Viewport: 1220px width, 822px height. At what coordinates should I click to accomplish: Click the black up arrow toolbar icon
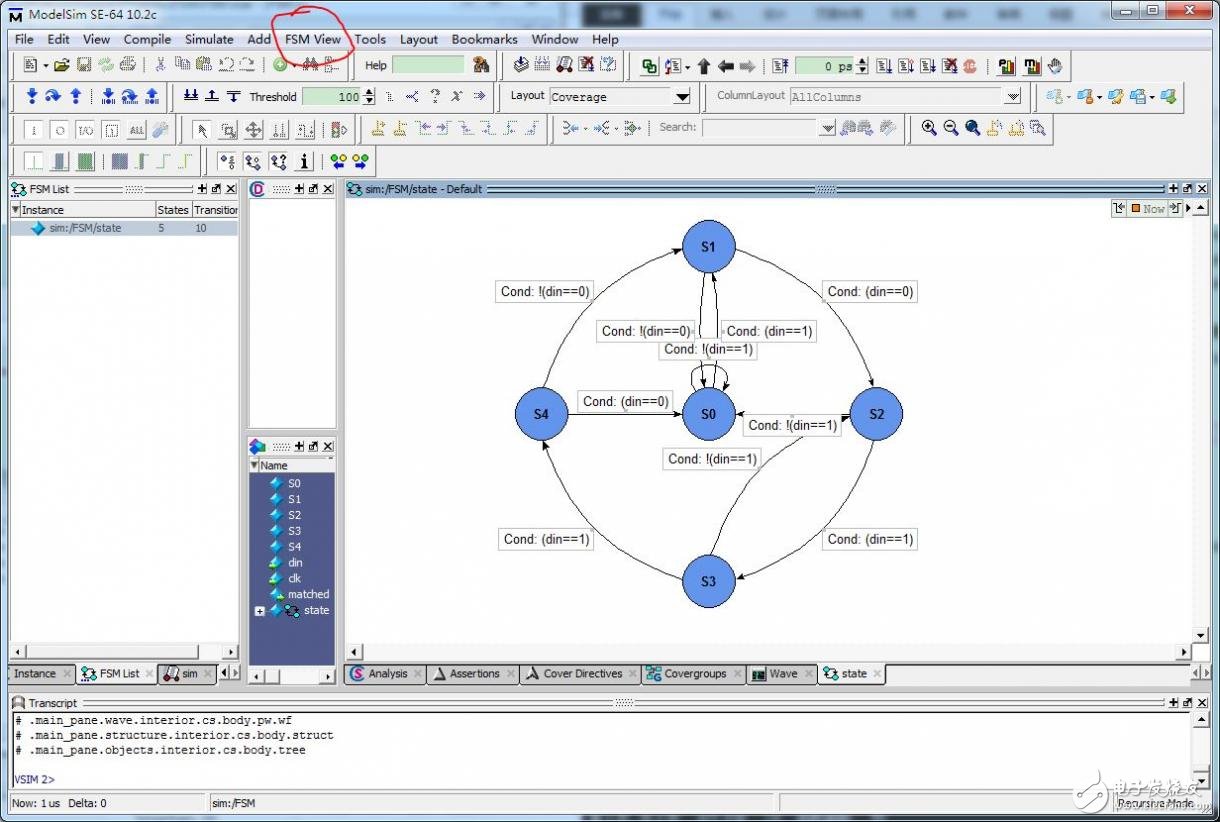(x=704, y=66)
